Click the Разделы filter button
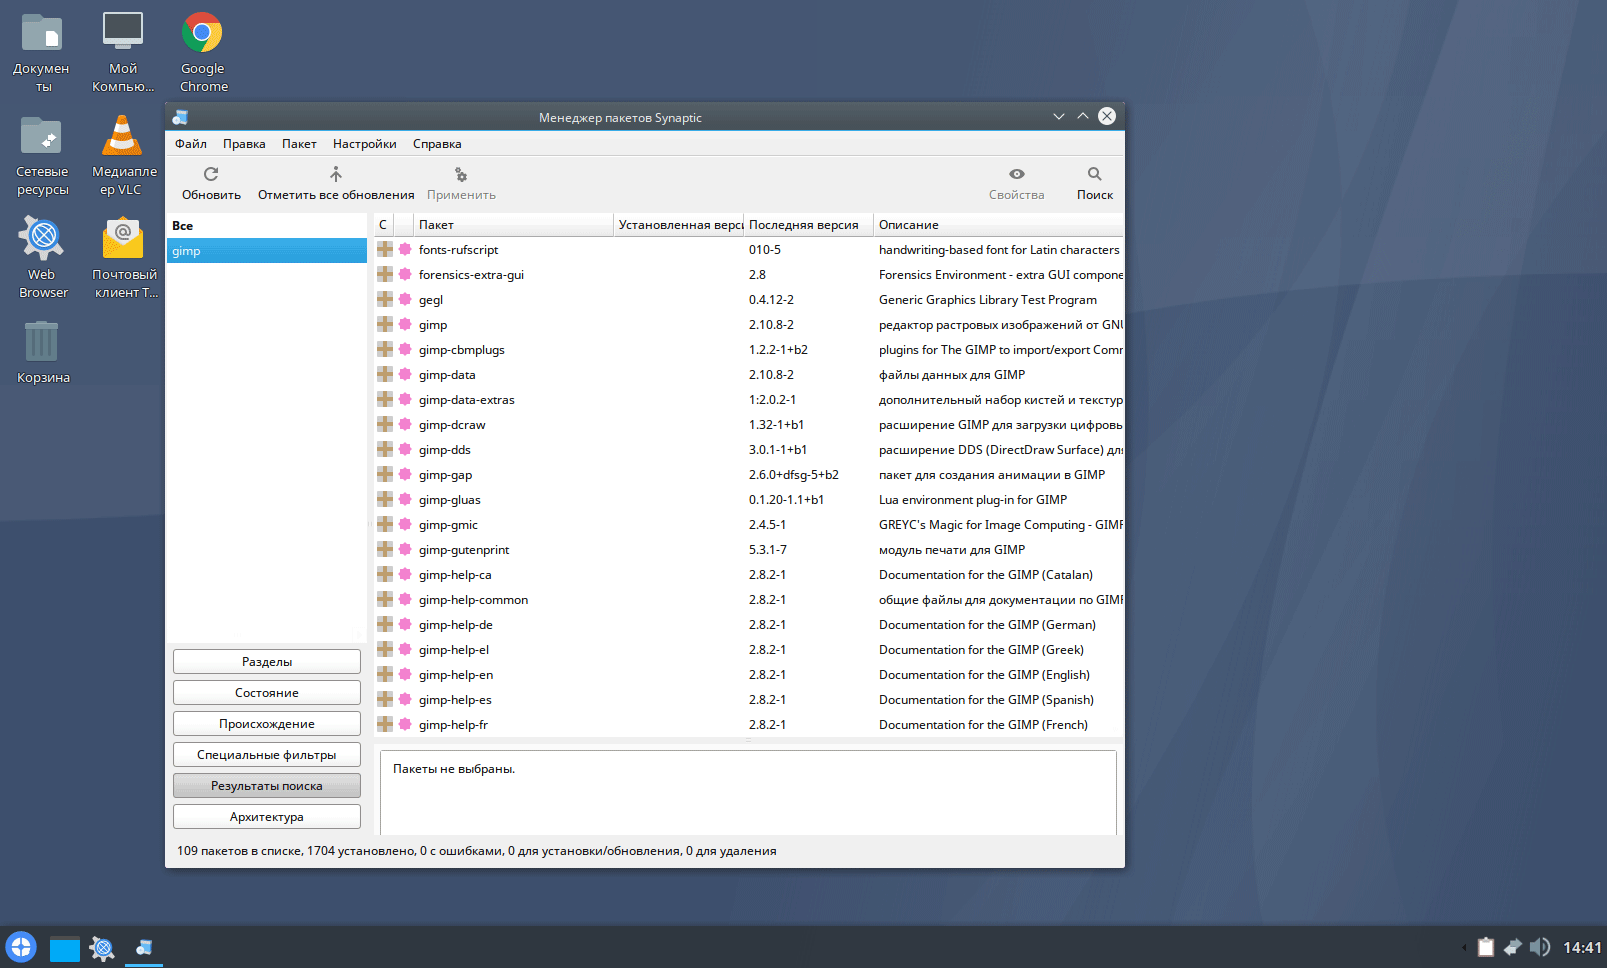This screenshot has height=968, width=1607. click(267, 662)
